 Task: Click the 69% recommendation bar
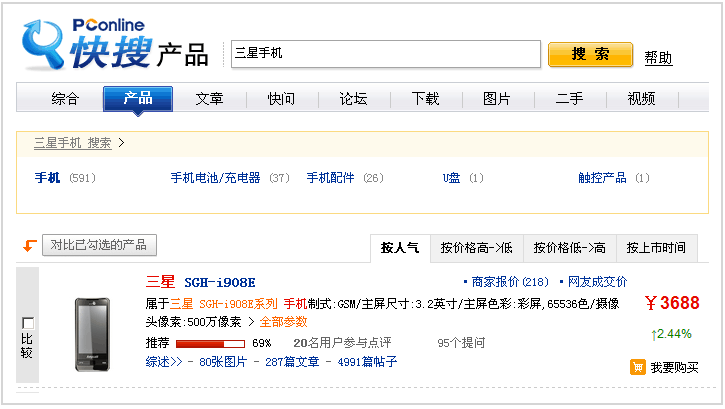[x=210, y=343]
